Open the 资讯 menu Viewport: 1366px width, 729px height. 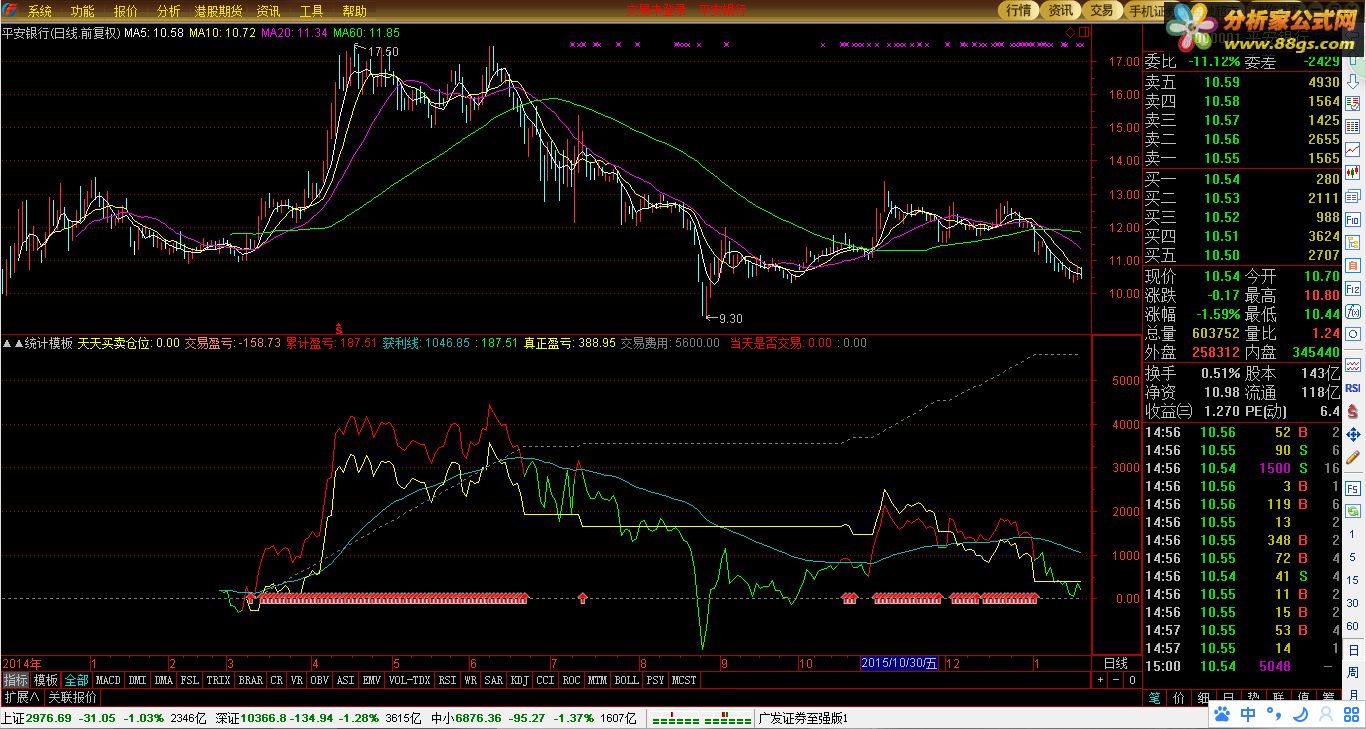(x=268, y=11)
